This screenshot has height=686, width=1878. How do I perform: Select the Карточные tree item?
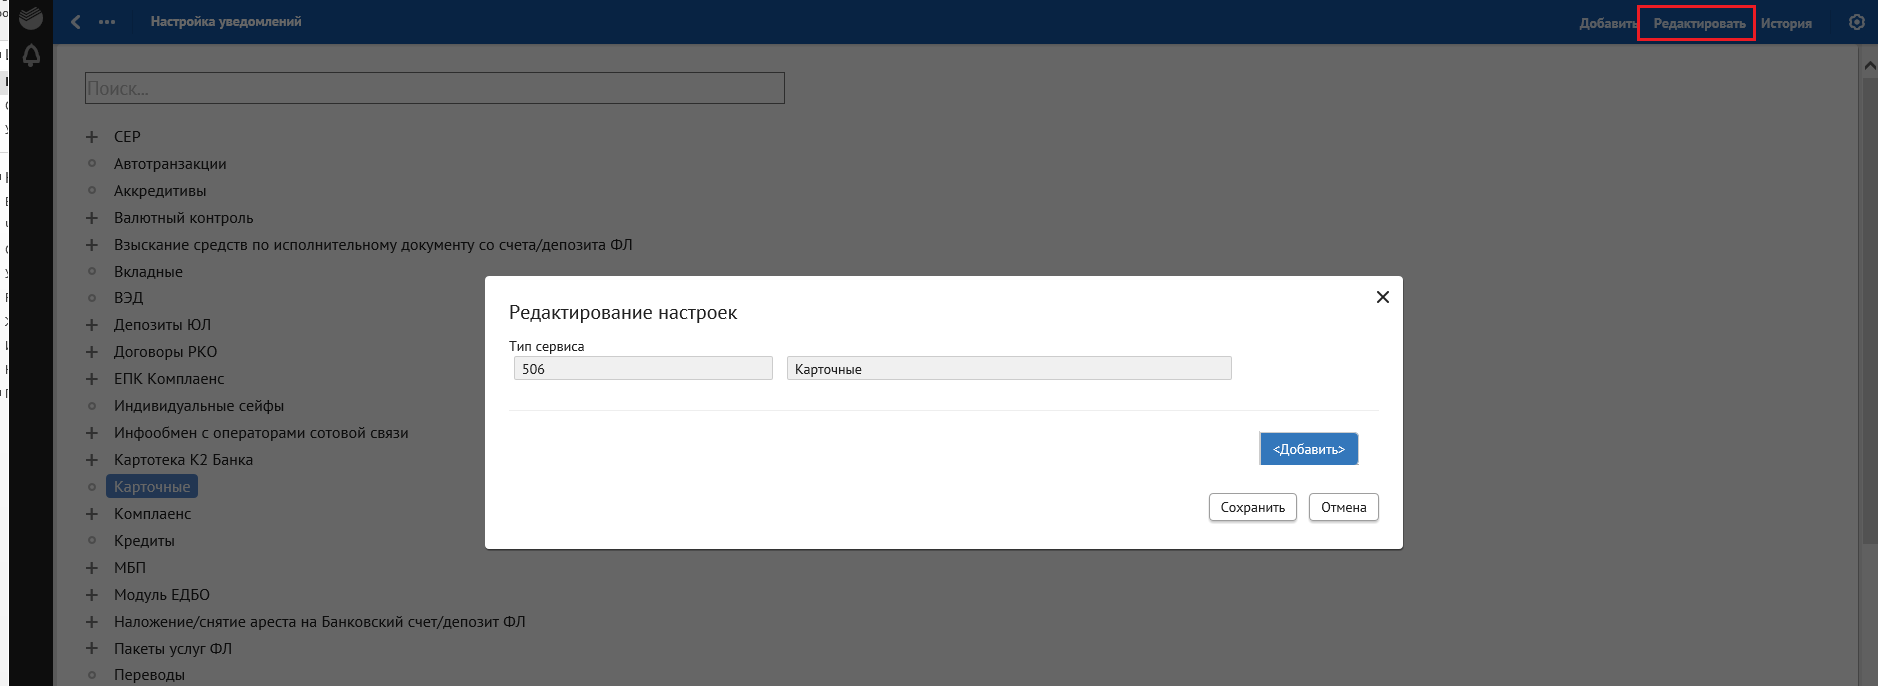pos(152,487)
